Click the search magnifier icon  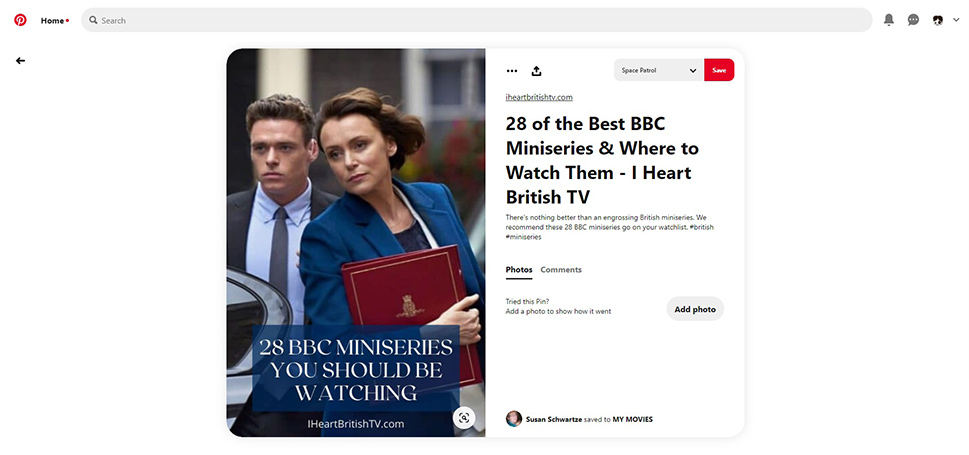click(93, 20)
